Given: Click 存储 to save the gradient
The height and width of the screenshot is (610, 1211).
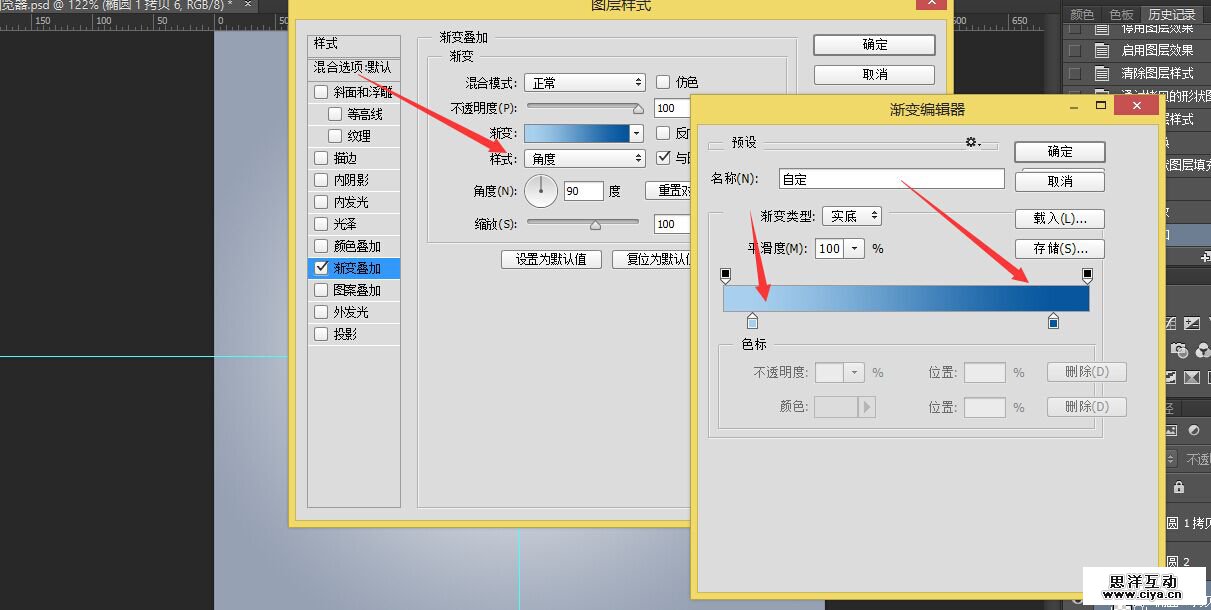Looking at the screenshot, I should pyautogui.click(x=1059, y=249).
